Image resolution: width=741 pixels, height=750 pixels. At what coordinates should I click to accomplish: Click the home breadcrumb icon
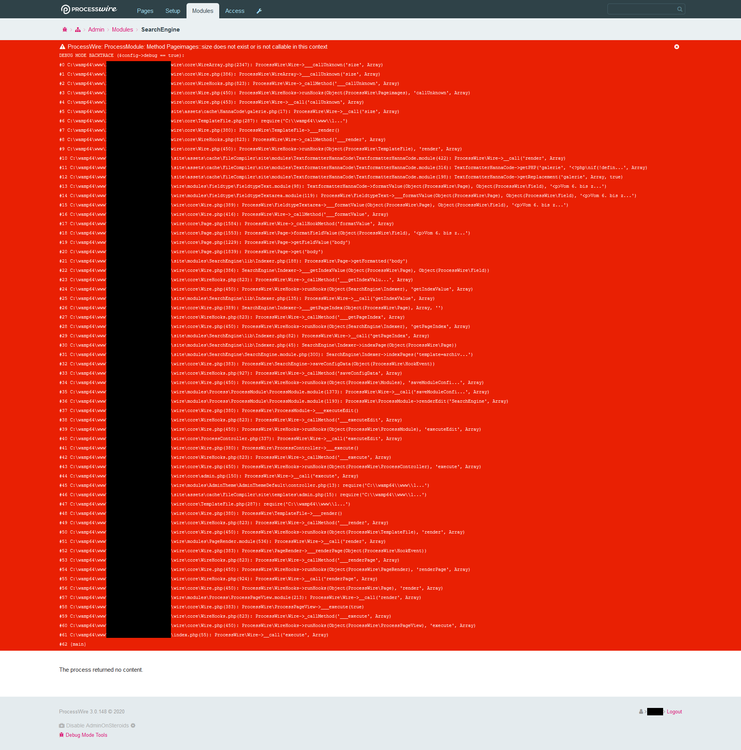click(65, 30)
